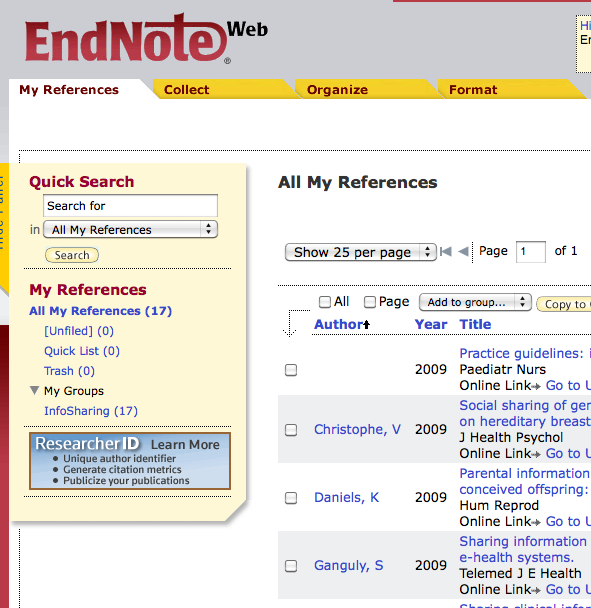
Task: Open the Sharing information e-health systems title
Action: (x=523, y=549)
